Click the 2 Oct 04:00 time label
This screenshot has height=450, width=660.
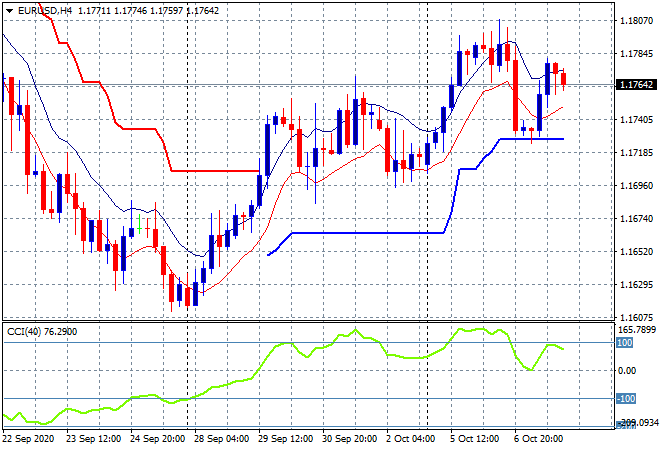click(410, 439)
